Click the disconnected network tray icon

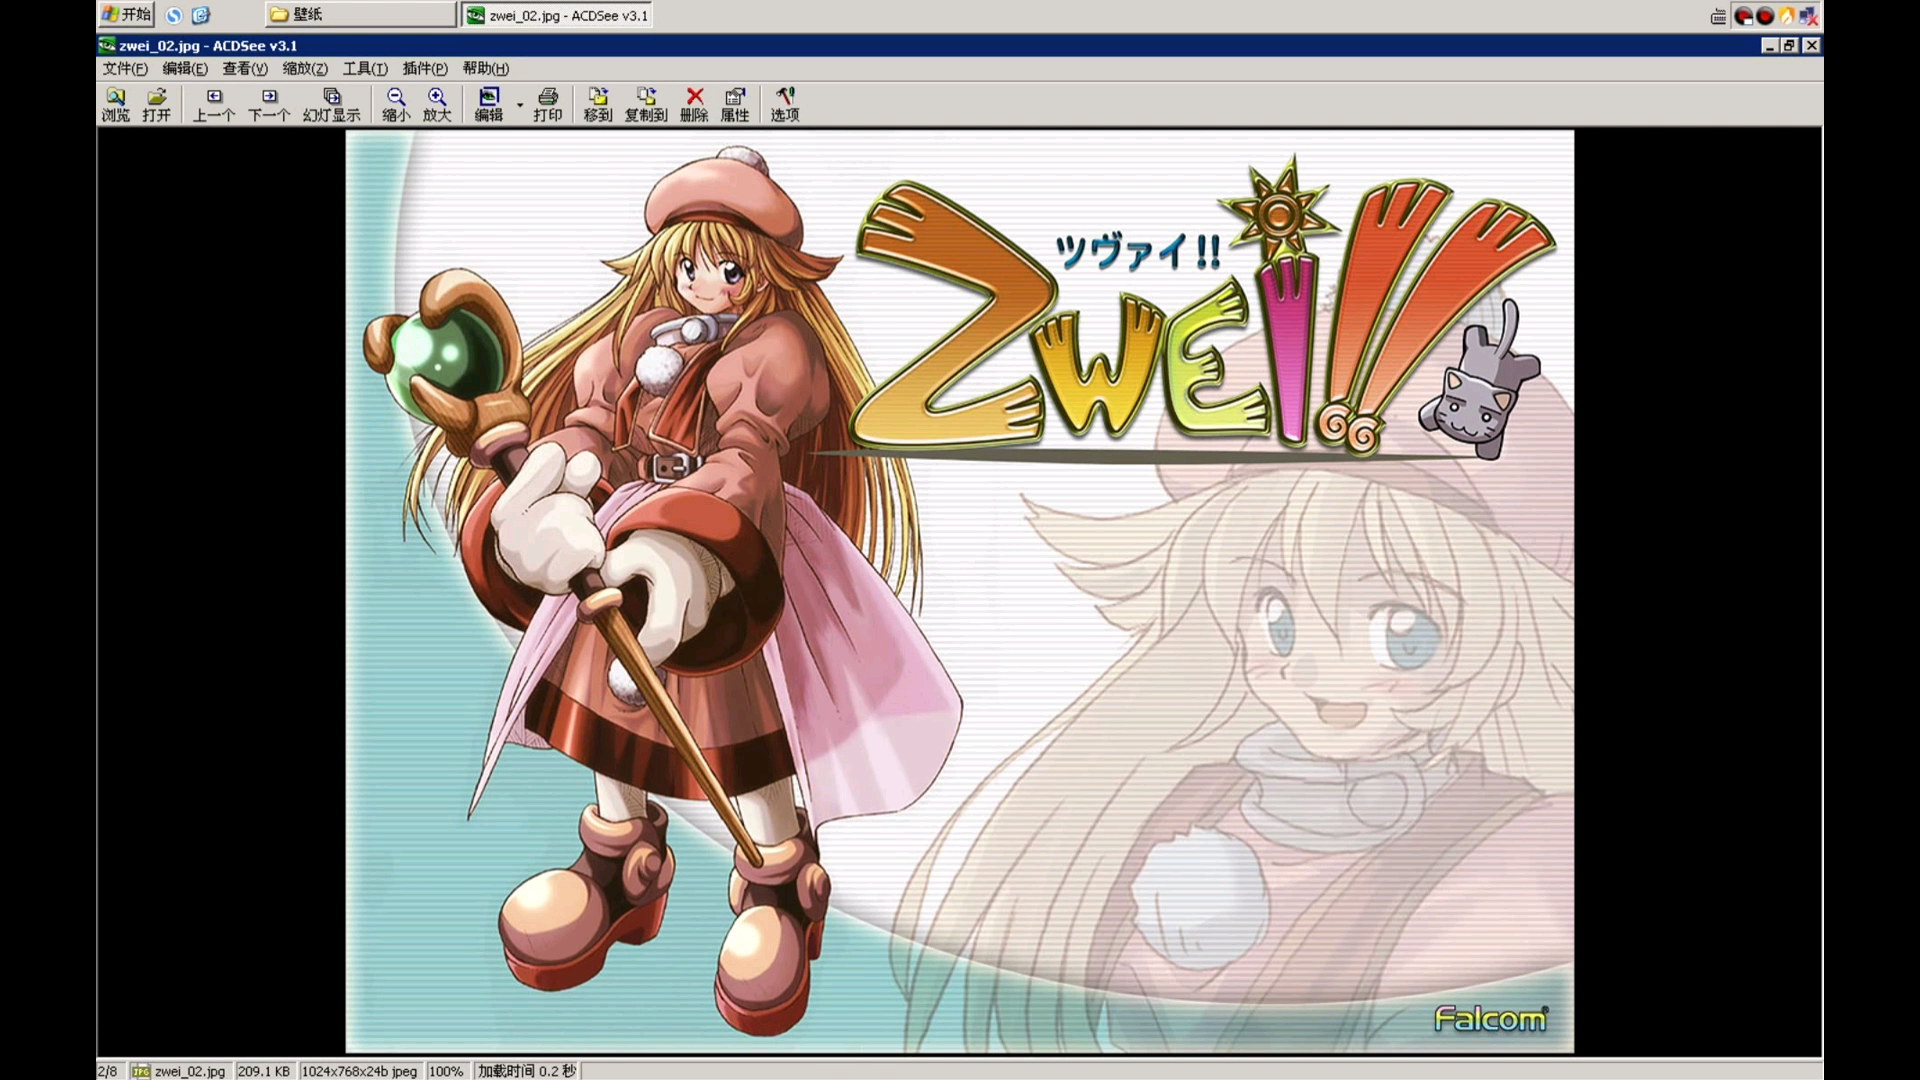coord(1809,16)
